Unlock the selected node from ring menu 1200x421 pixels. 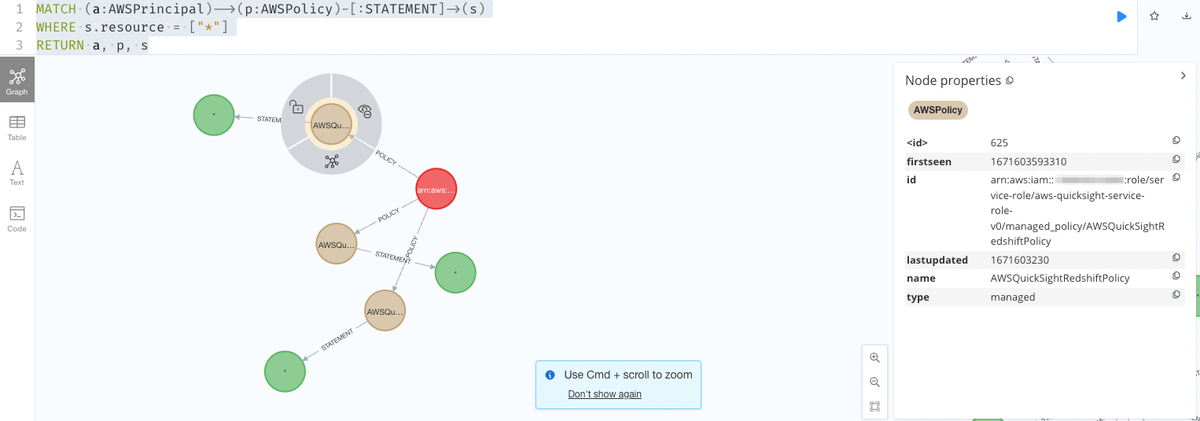pos(296,107)
